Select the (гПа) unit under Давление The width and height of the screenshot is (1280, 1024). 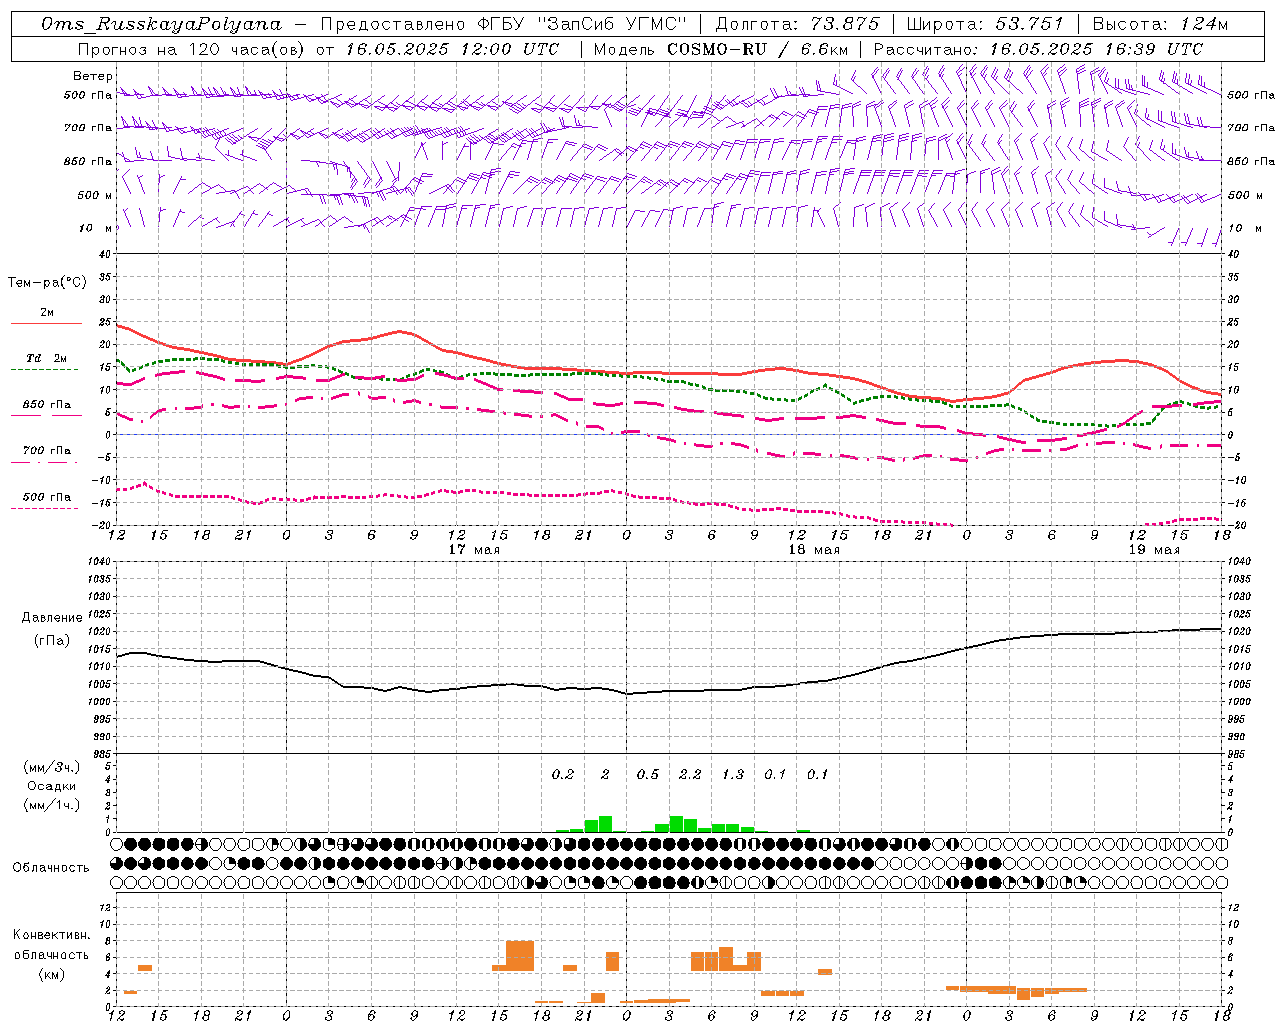coord(52,641)
